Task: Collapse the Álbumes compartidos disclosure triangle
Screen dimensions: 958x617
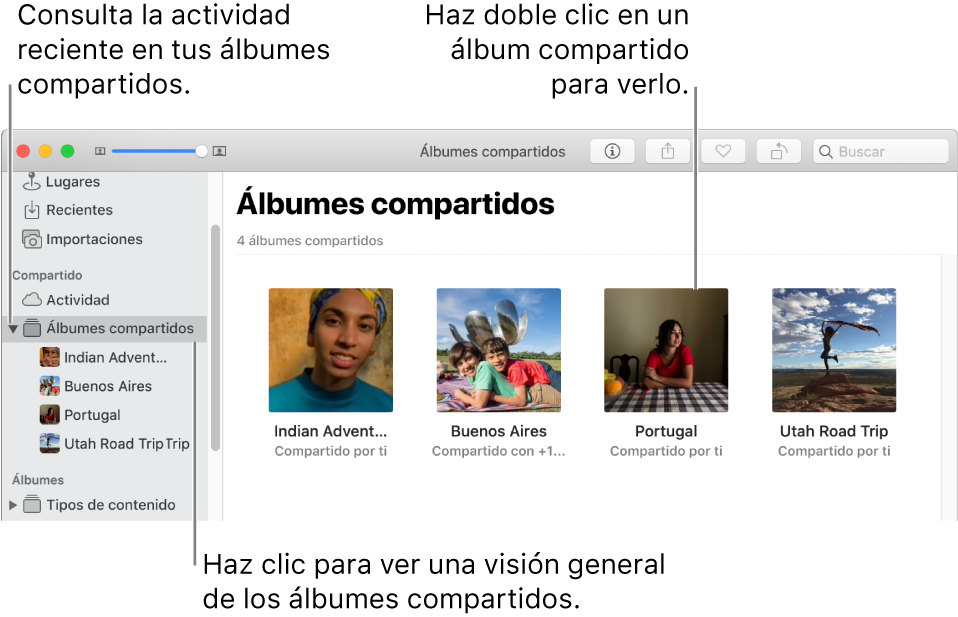Action: [12, 328]
